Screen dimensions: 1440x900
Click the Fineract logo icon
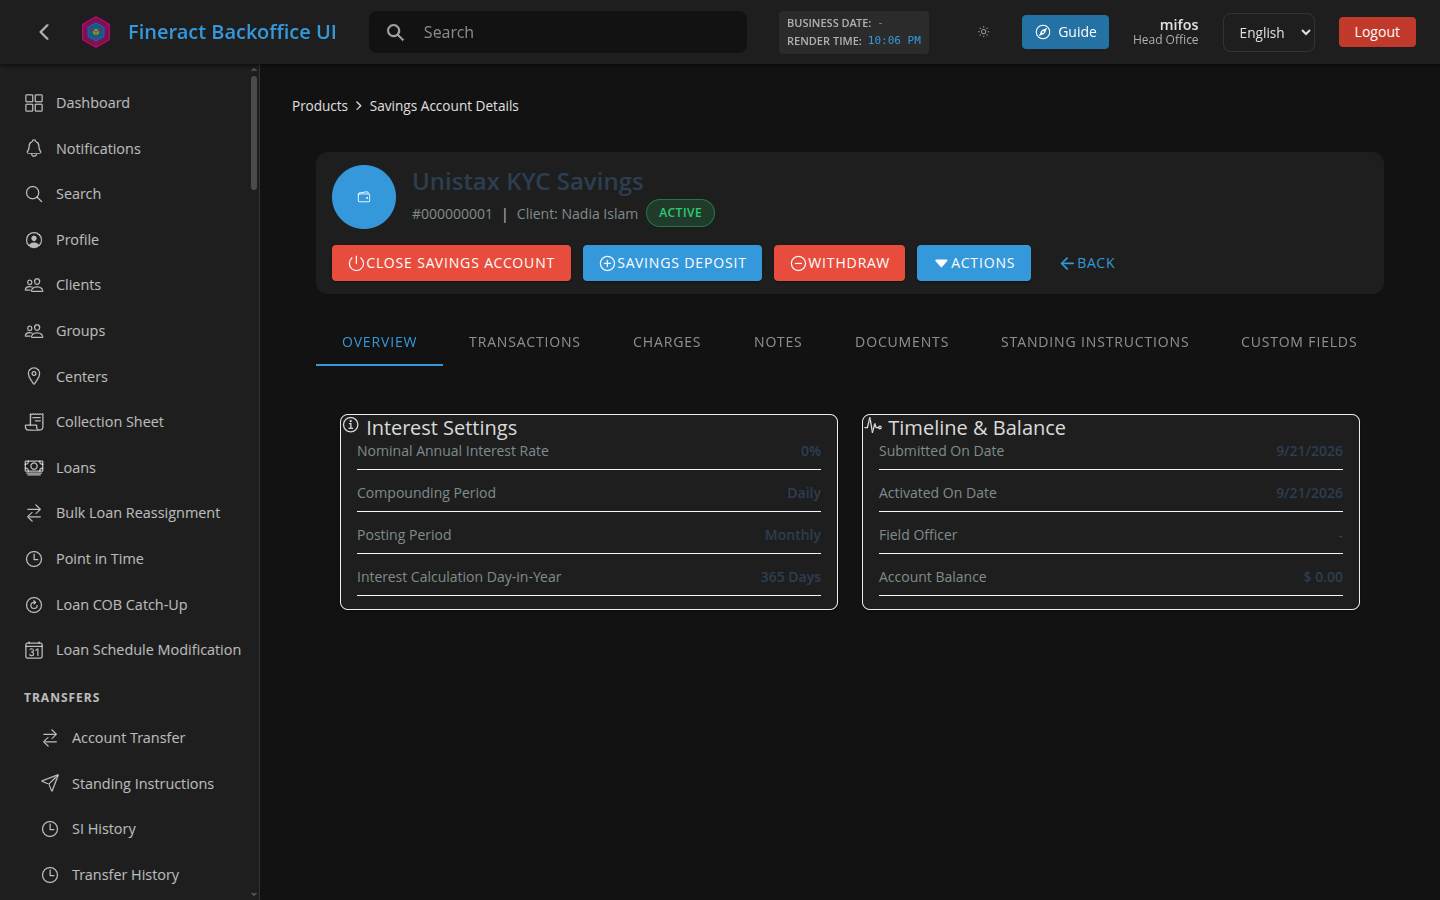96,32
